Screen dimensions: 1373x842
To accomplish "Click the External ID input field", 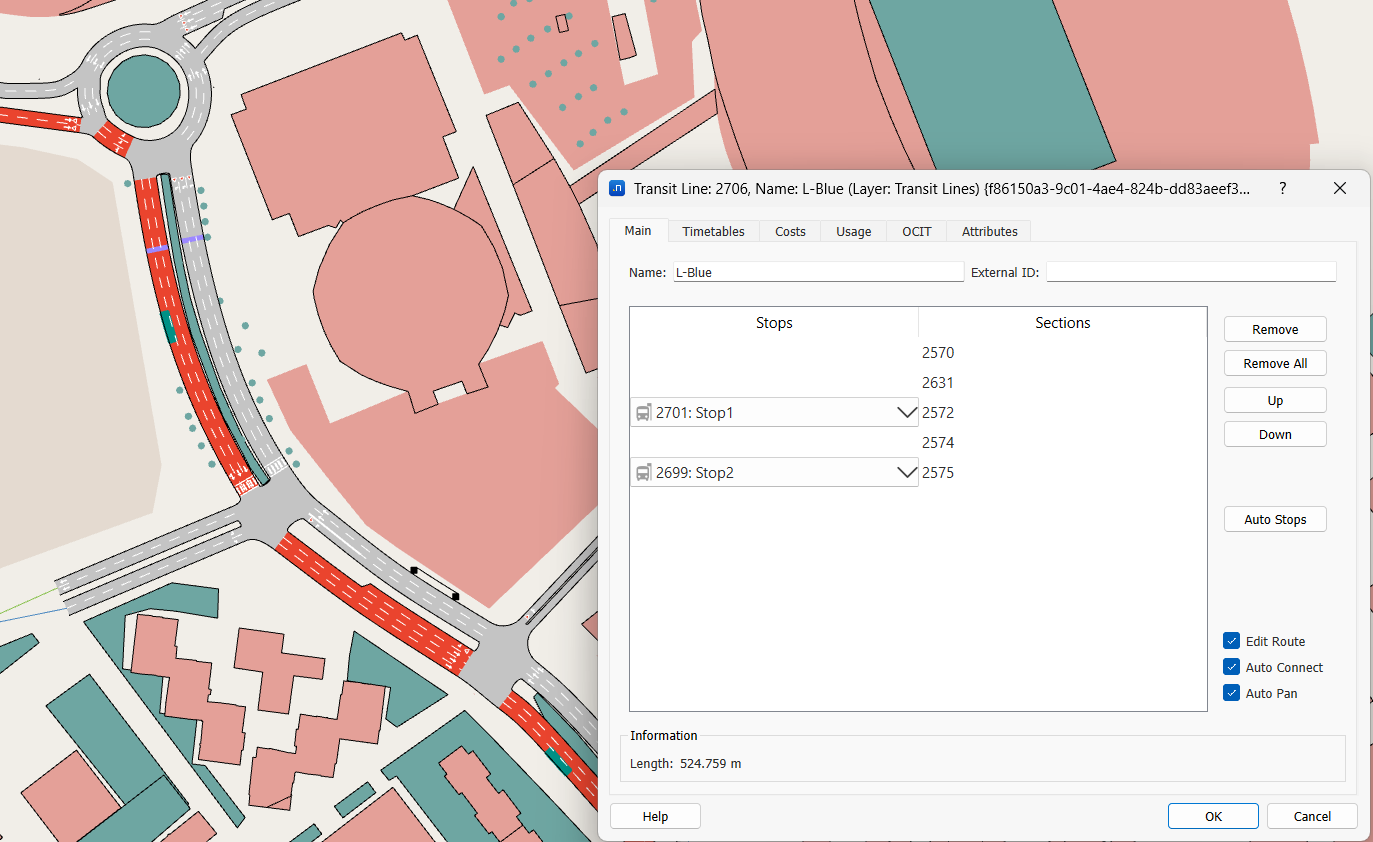I will click(1190, 272).
